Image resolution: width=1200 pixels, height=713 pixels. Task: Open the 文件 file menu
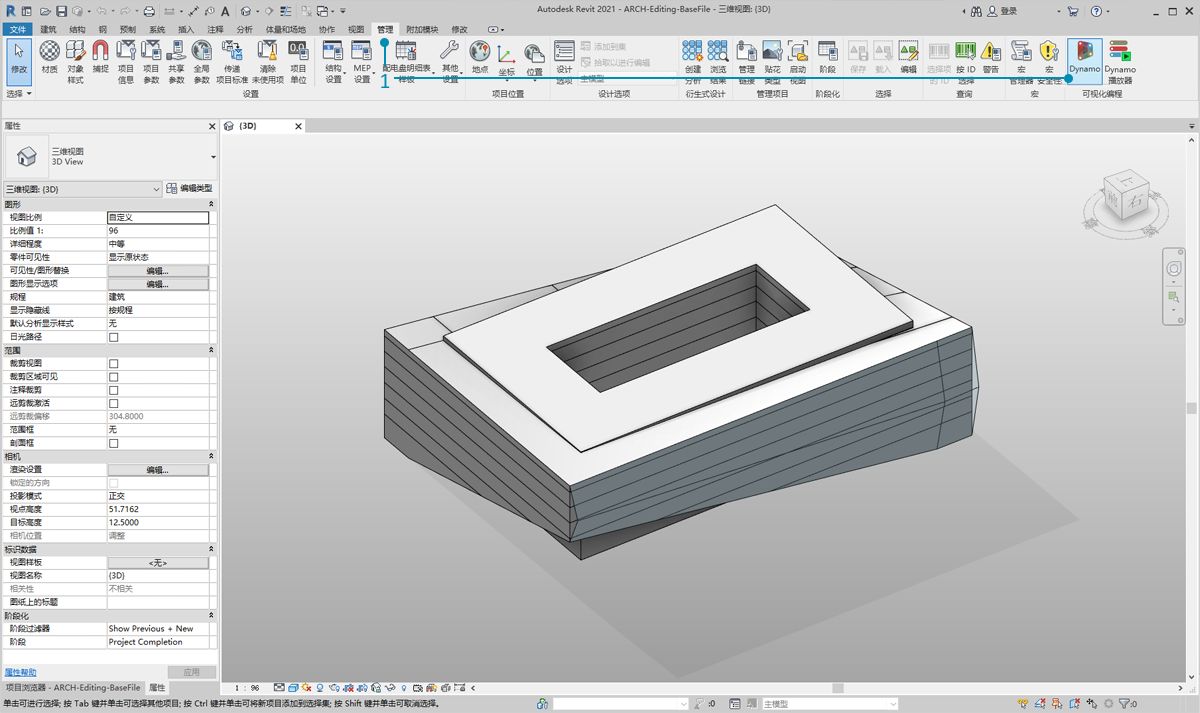[17, 30]
